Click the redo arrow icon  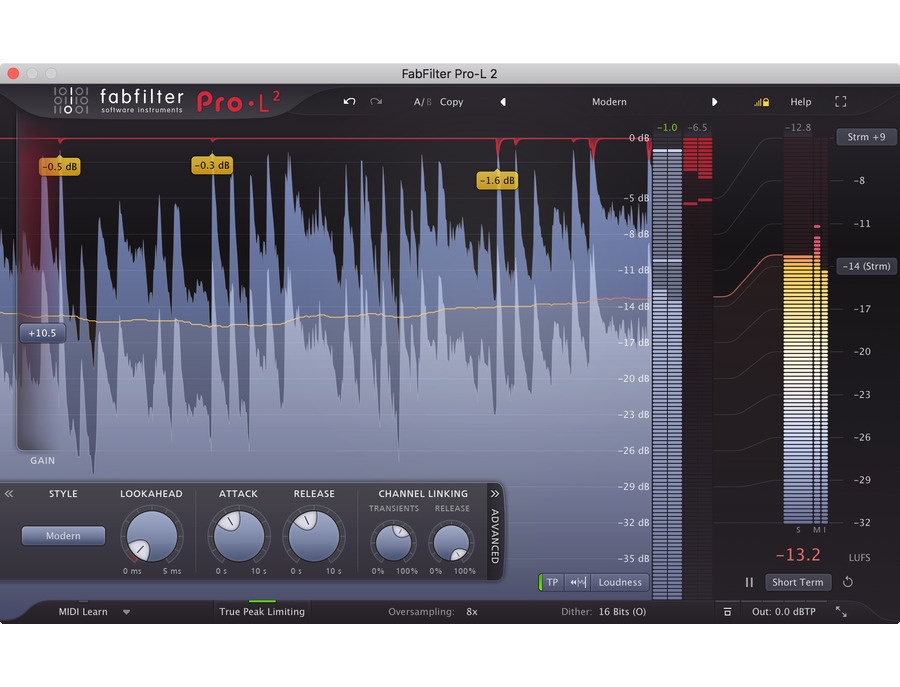click(376, 102)
